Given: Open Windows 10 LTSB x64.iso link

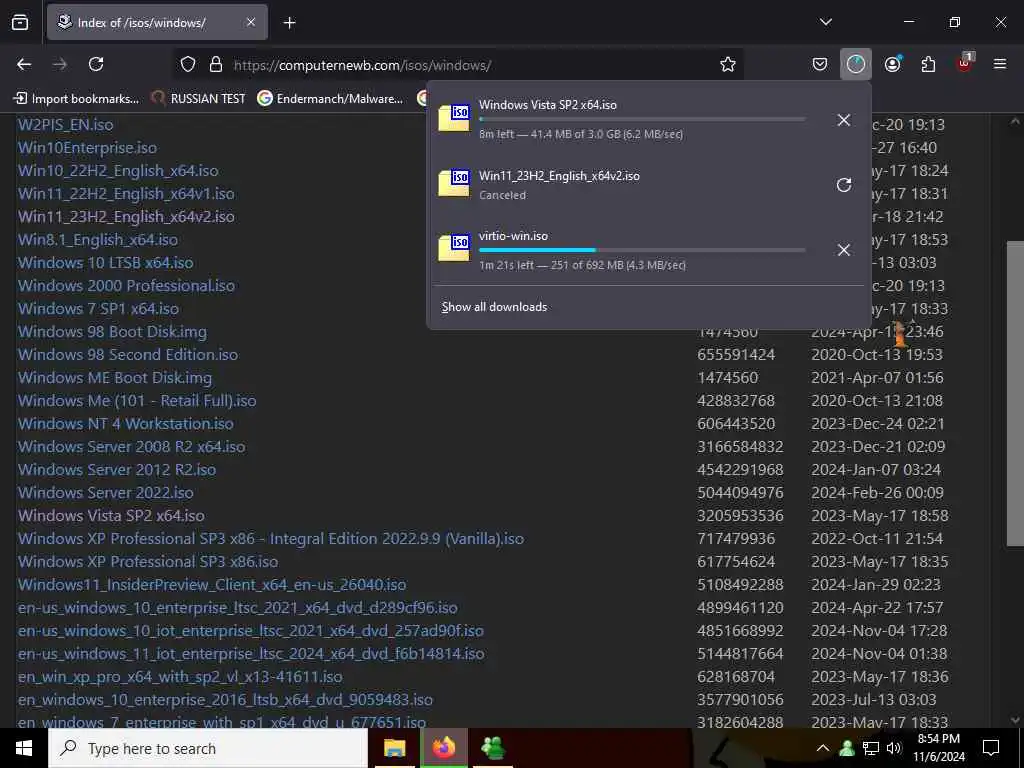Looking at the screenshot, I should 106,263.
